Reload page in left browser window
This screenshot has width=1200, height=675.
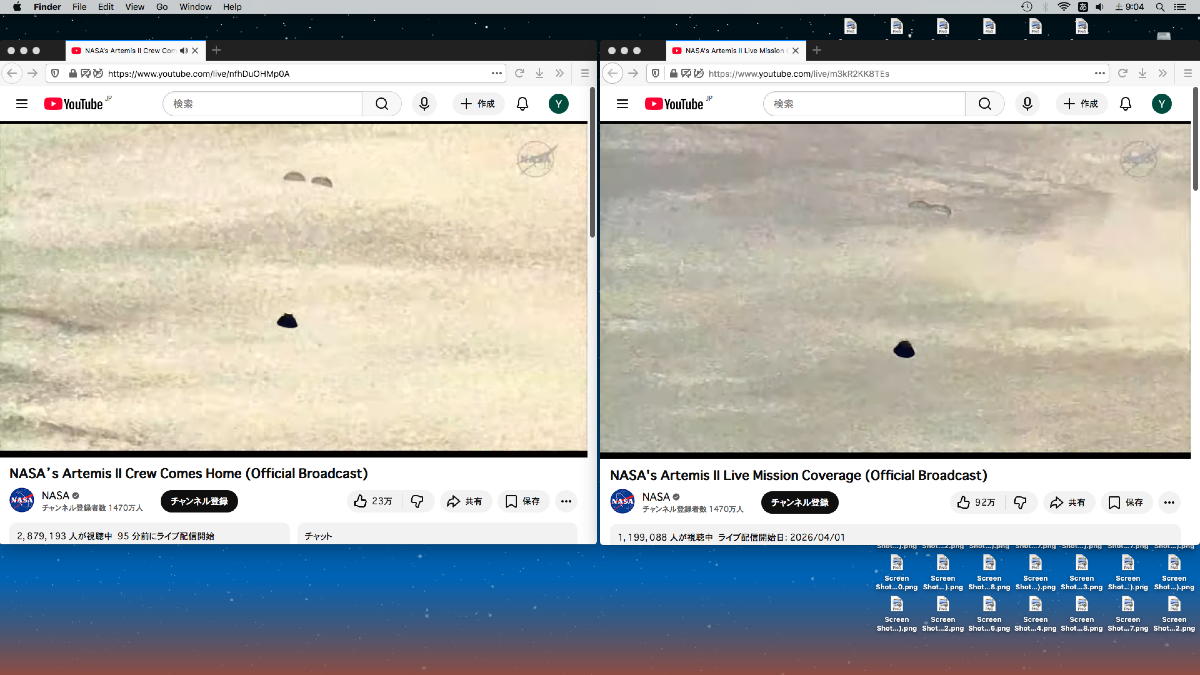click(x=520, y=73)
